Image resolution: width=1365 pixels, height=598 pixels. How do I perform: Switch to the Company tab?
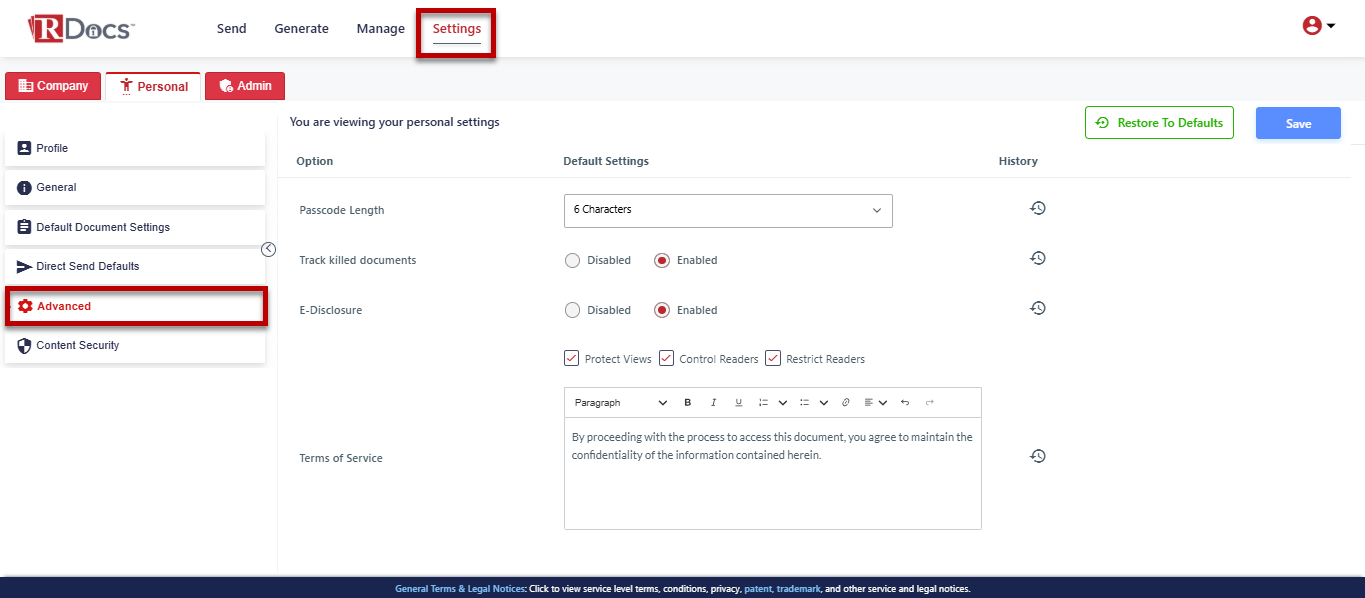(x=54, y=86)
